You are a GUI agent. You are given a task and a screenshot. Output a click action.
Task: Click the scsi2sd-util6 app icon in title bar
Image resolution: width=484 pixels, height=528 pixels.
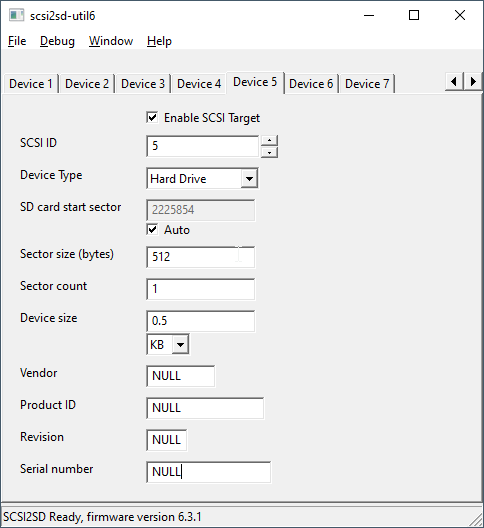click(x=16, y=15)
